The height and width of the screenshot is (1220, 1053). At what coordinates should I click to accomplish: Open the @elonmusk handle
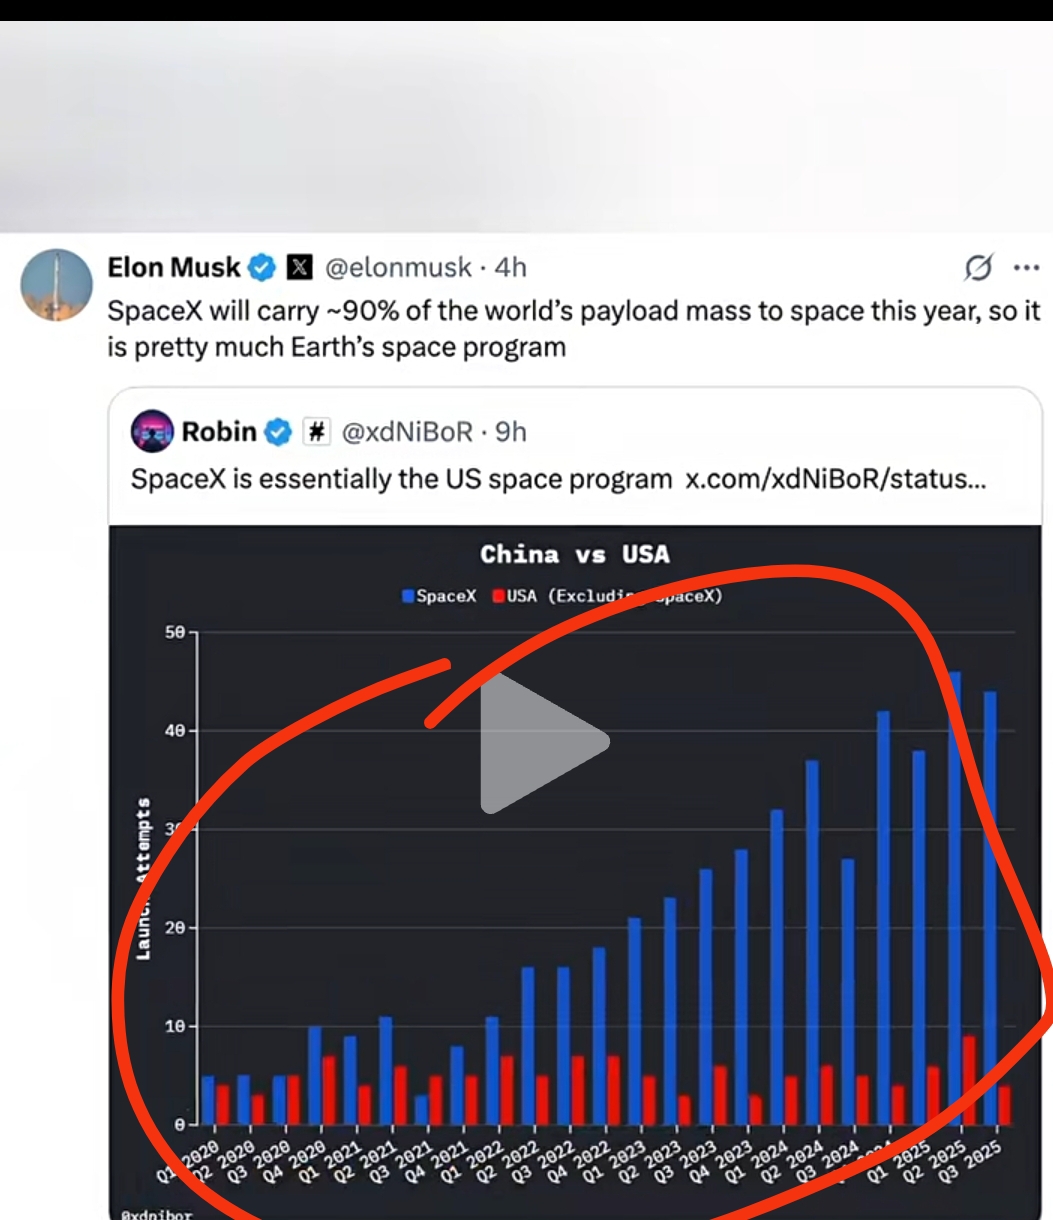click(399, 268)
